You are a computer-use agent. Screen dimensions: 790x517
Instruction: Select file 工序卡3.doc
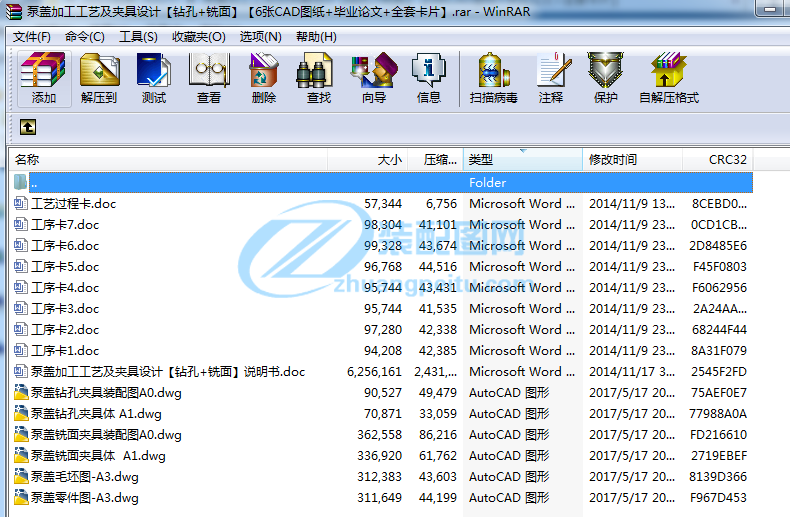click(65, 308)
